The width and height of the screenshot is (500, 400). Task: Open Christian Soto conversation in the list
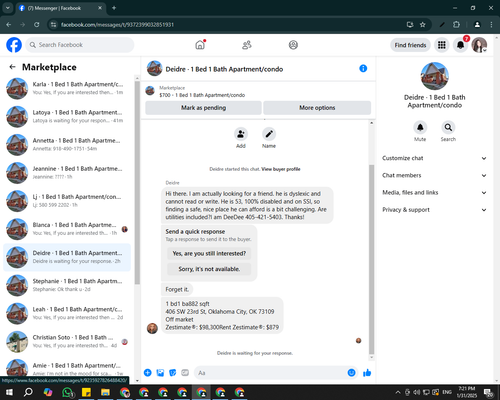click(x=67, y=342)
